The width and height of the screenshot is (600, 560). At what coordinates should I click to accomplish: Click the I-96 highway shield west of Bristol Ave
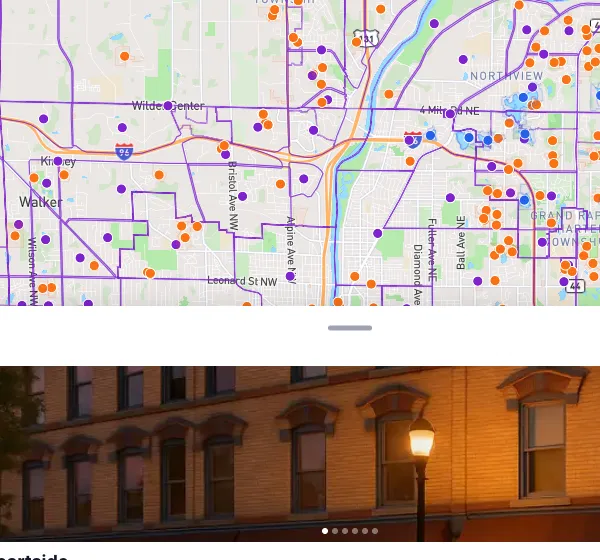pos(124,152)
